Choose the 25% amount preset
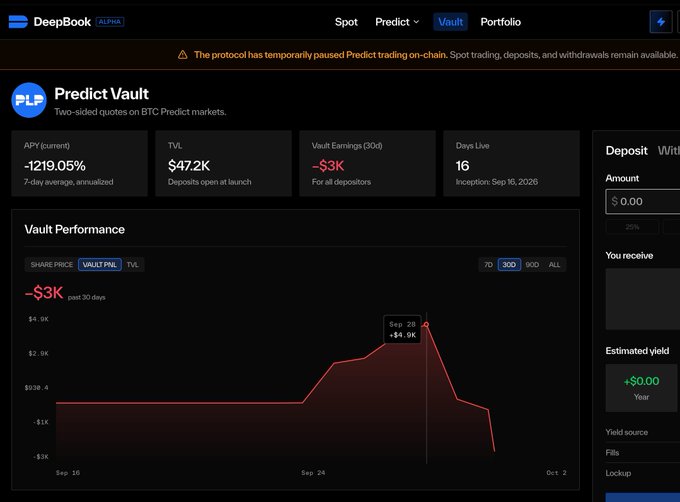 [x=632, y=227]
